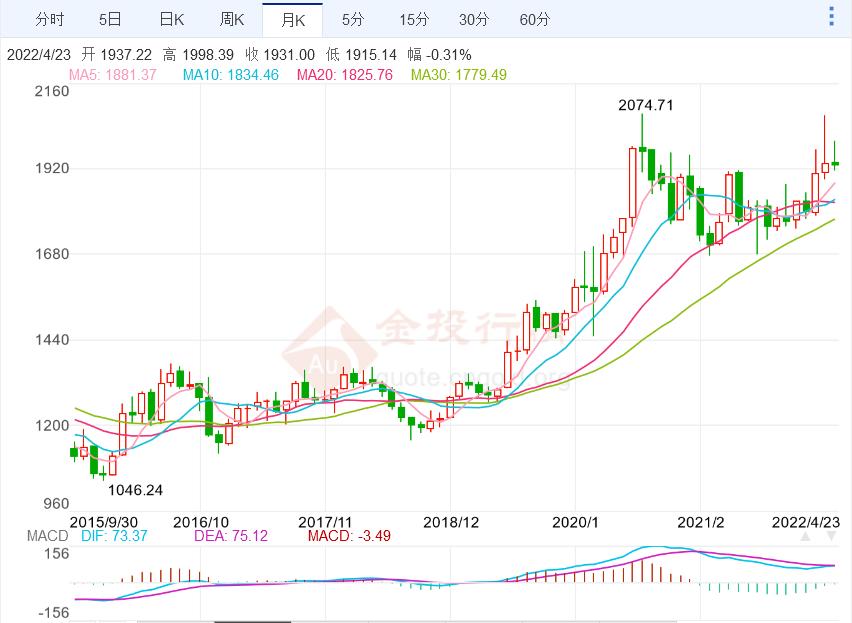The image size is (852, 623).
Task: Click the dark scrollbar thumb below MACD chart
Action: coord(253,621)
